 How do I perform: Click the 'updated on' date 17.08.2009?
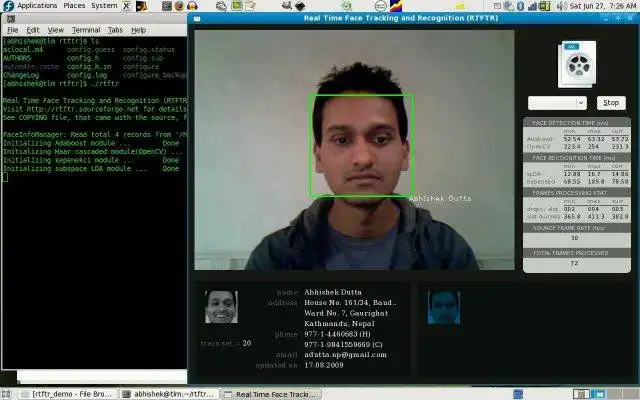324,365
